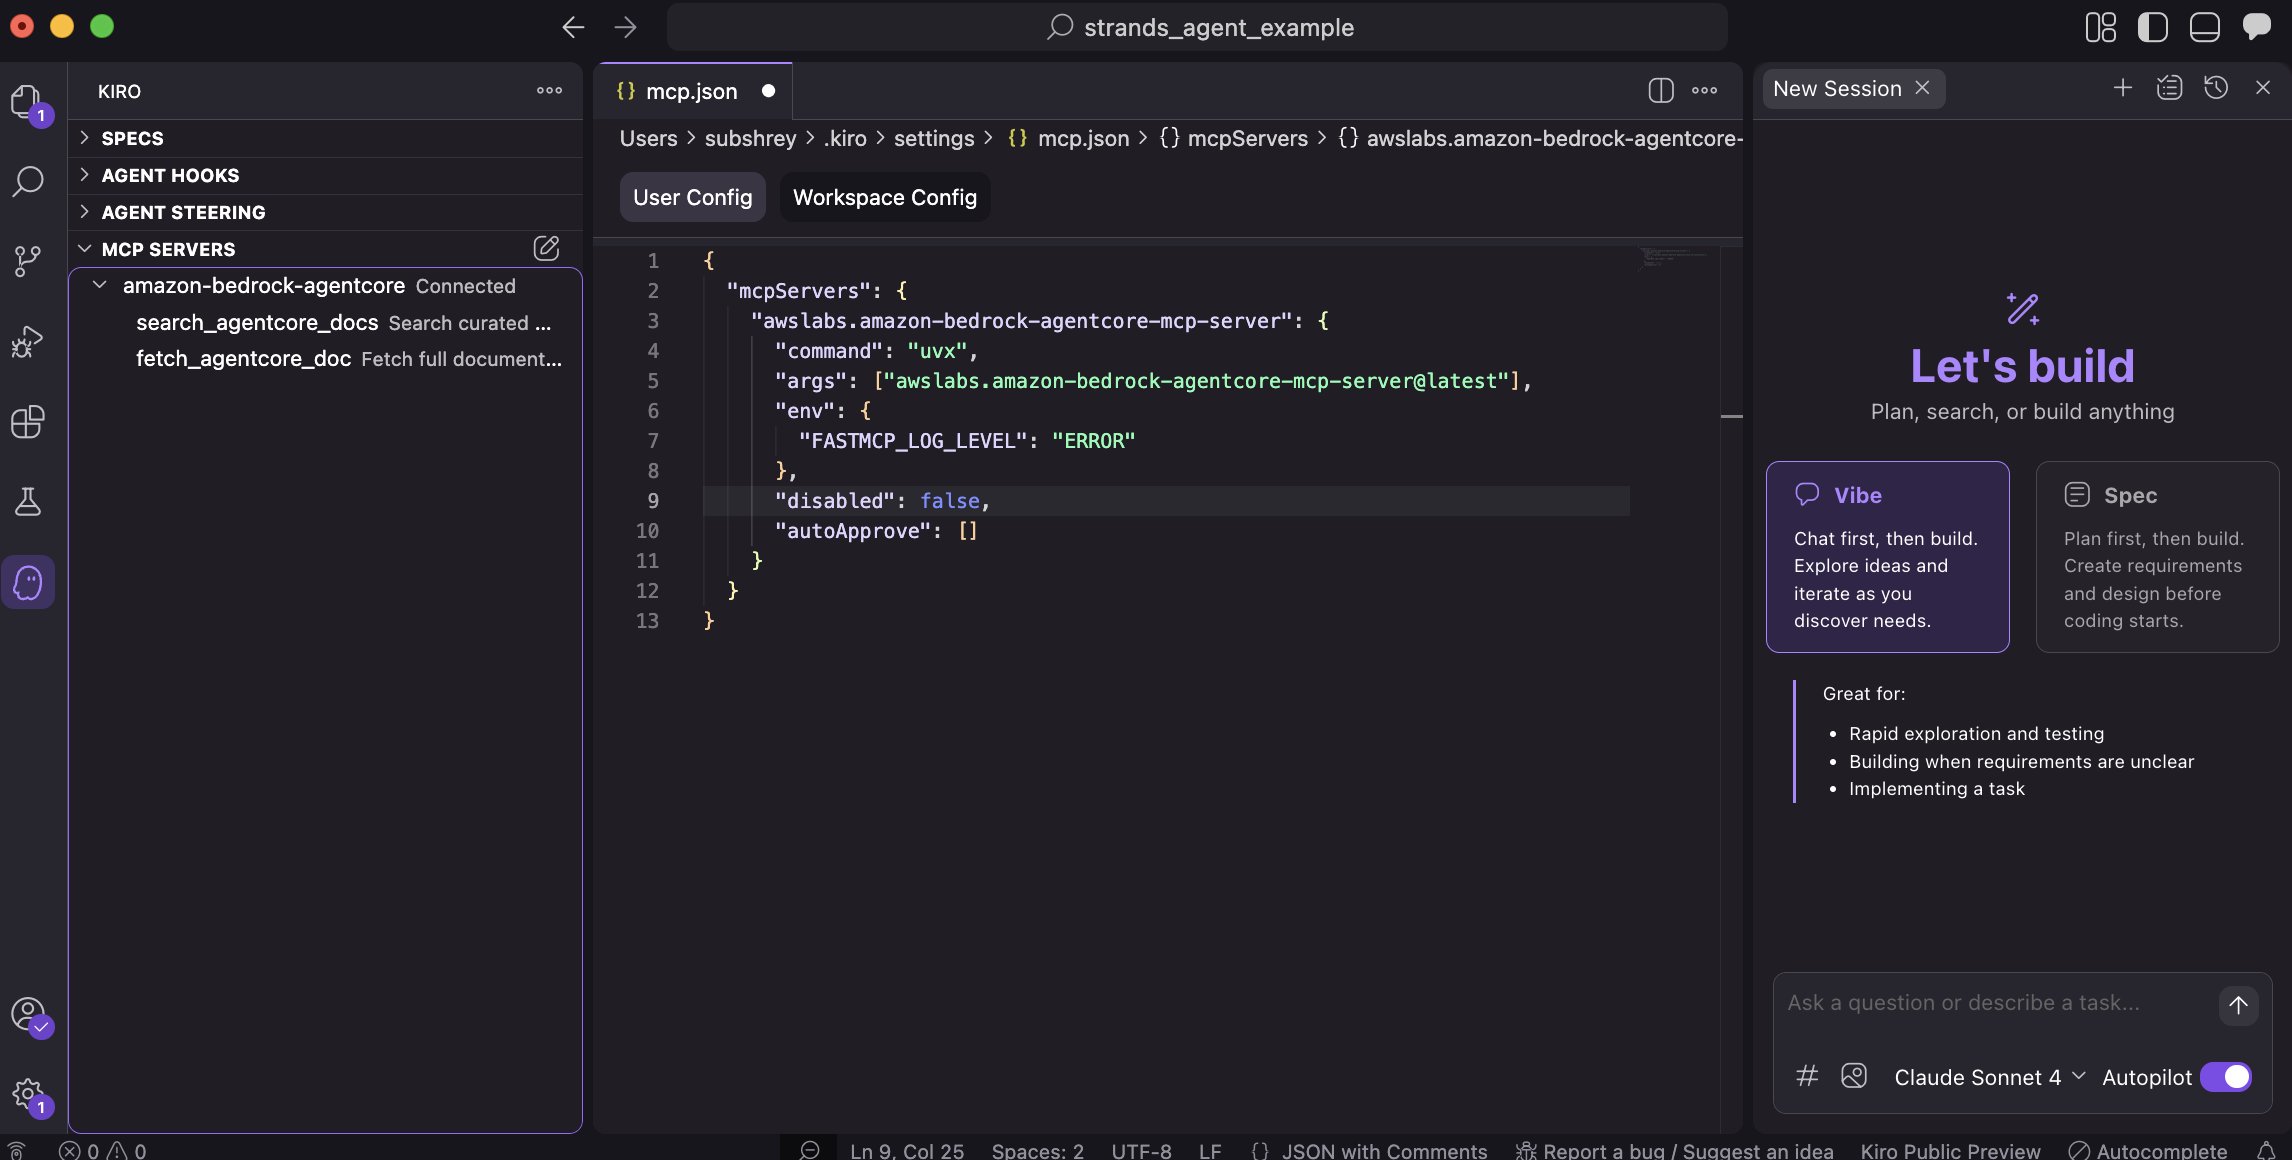Open Source Control in the activity bar
This screenshot has height=1160, width=2292.
[x=28, y=261]
